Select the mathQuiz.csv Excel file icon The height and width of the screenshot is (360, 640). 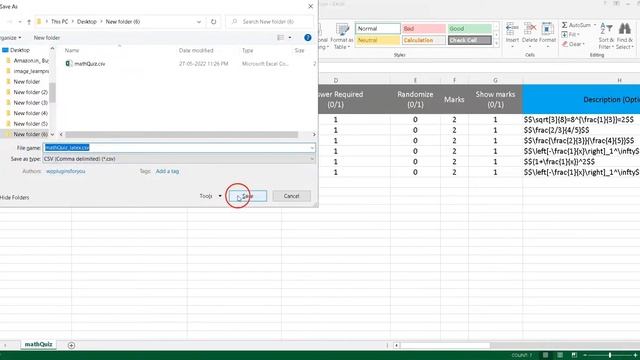point(69,64)
